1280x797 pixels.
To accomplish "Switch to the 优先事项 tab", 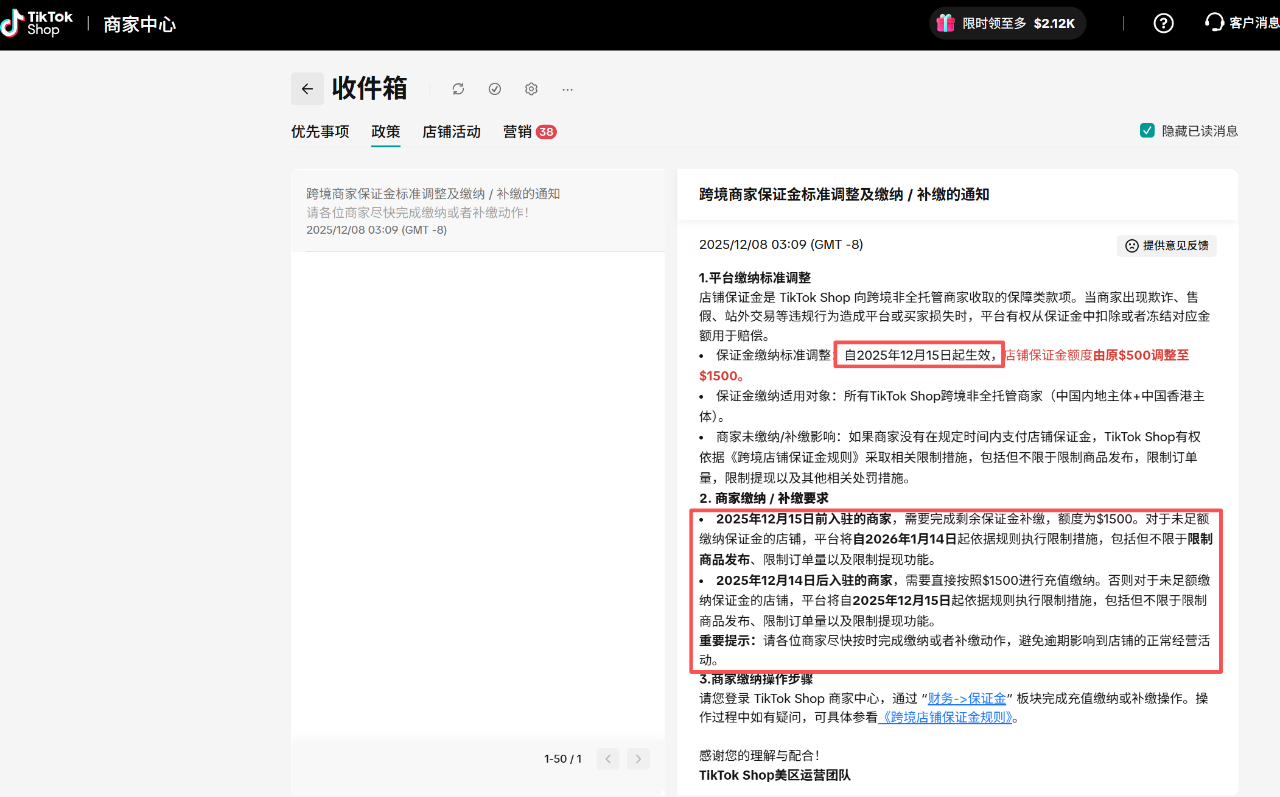I will pyautogui.click(x=319, y=131).
